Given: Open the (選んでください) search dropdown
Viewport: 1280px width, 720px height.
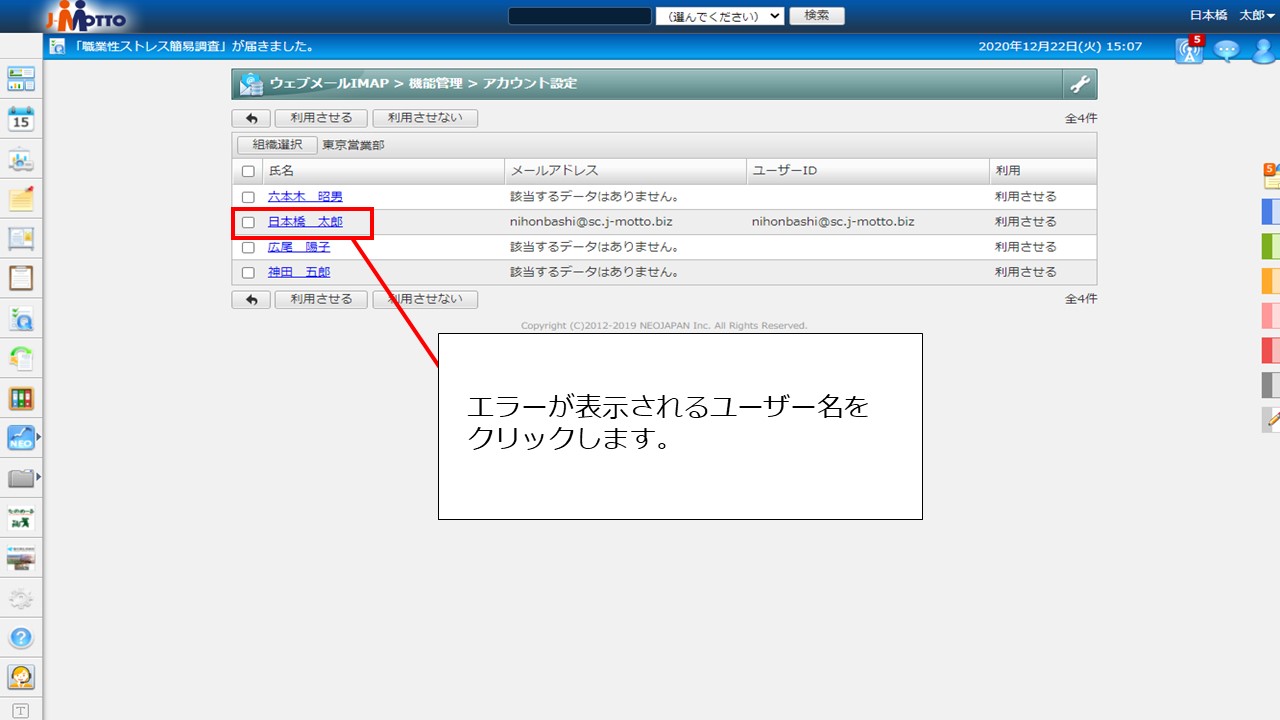Looking at the screenshot, I should 720,16.
